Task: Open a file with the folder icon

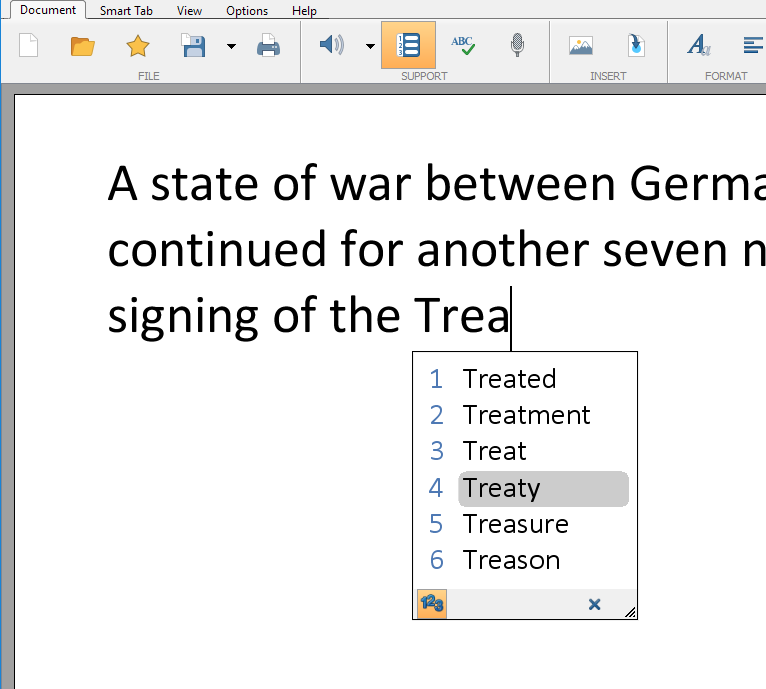Action: tap(83, 45)
